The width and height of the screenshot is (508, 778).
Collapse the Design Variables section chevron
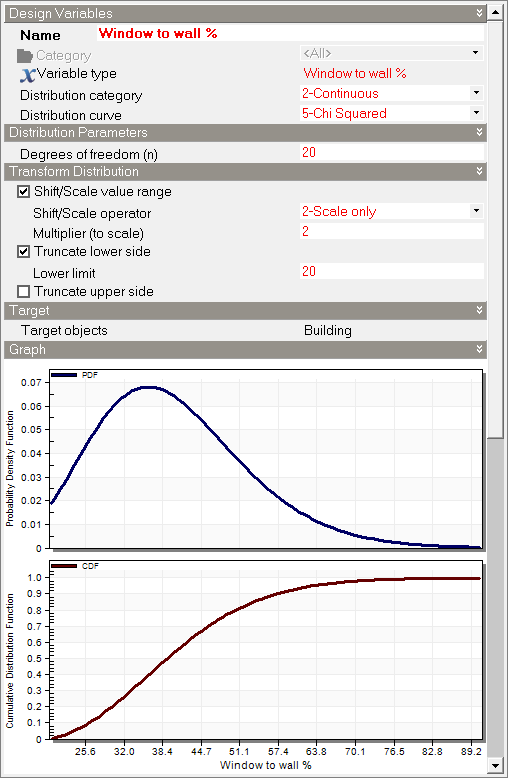[x=479, y=13]
